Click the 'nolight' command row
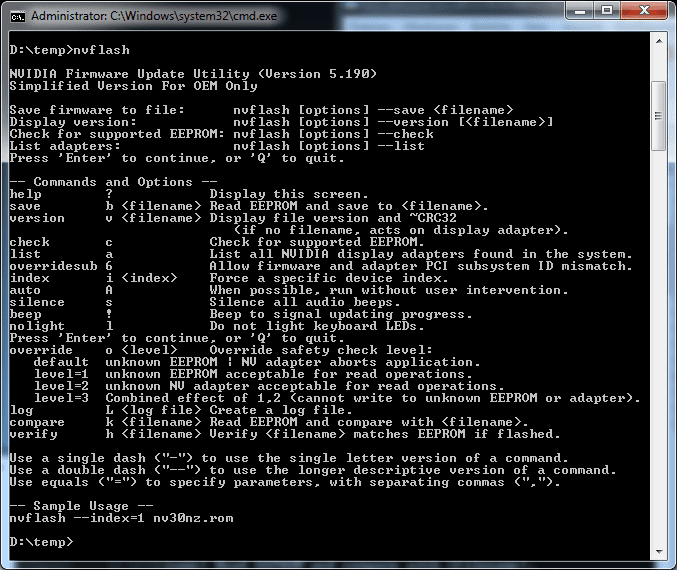The height and width of the screenshot is (570, 677). click(217, 326)
